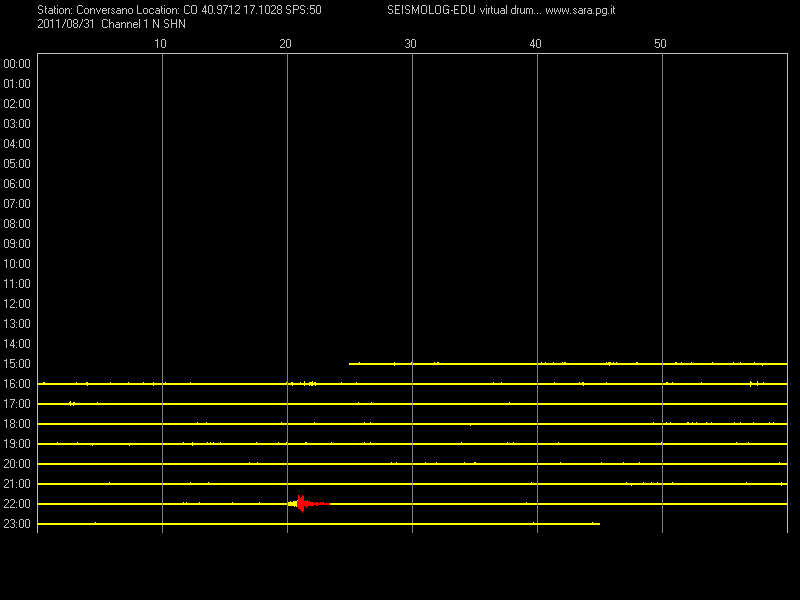The width and height of the screenshot is (800, 600).
Task: Click the 22:00 hour label
Action: pos(17,504)
